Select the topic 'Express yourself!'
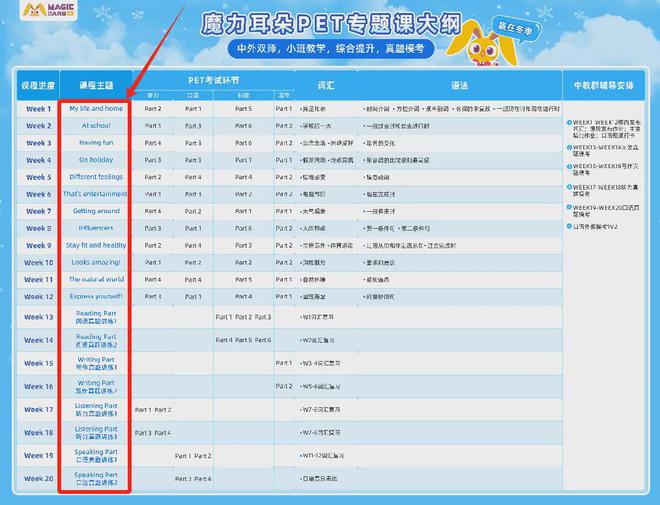Screen dimensions: 660x505 tap(96, 296)
